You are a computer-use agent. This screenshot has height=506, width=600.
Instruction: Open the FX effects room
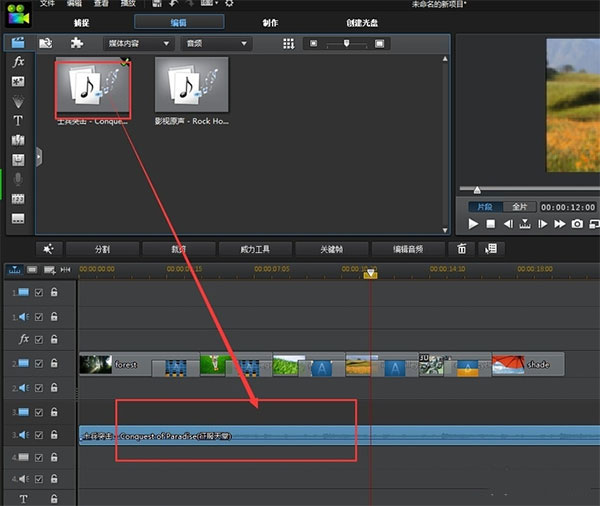[x=18, y=62]
